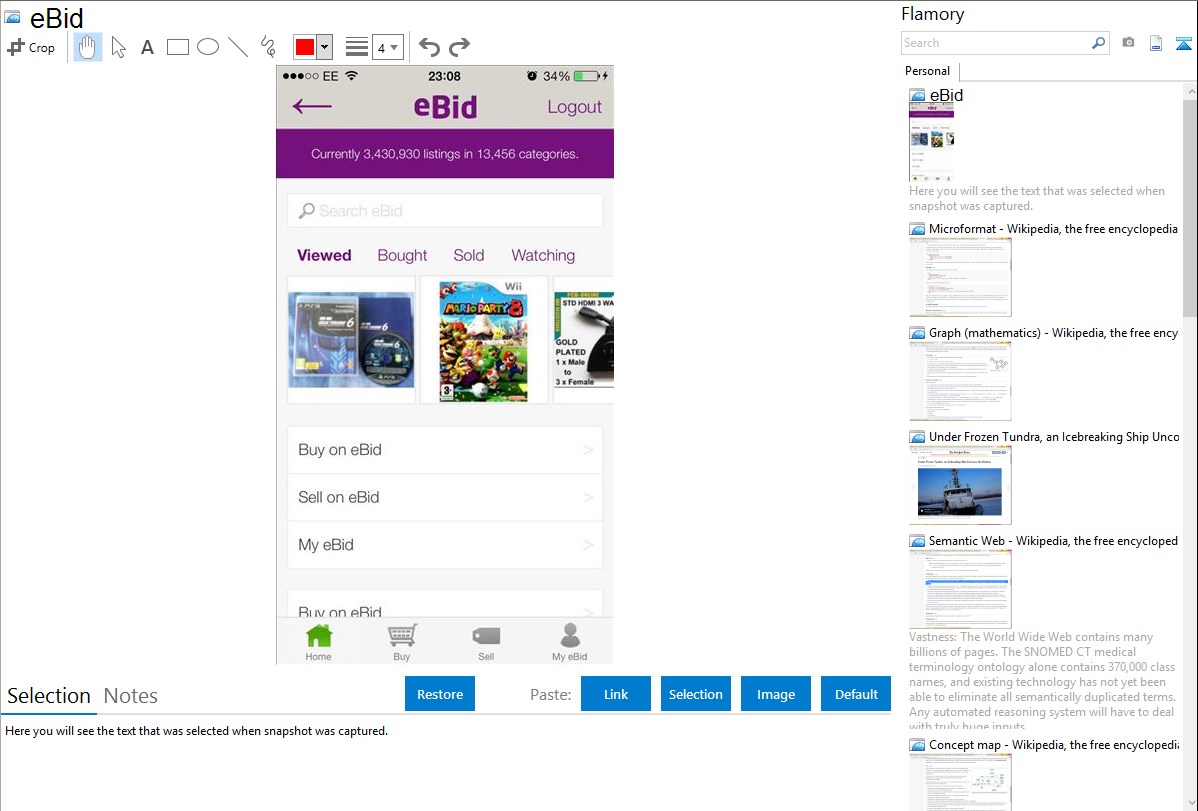Select the text annotation tool
The image size is (1198, 811).
pos(147,47)
